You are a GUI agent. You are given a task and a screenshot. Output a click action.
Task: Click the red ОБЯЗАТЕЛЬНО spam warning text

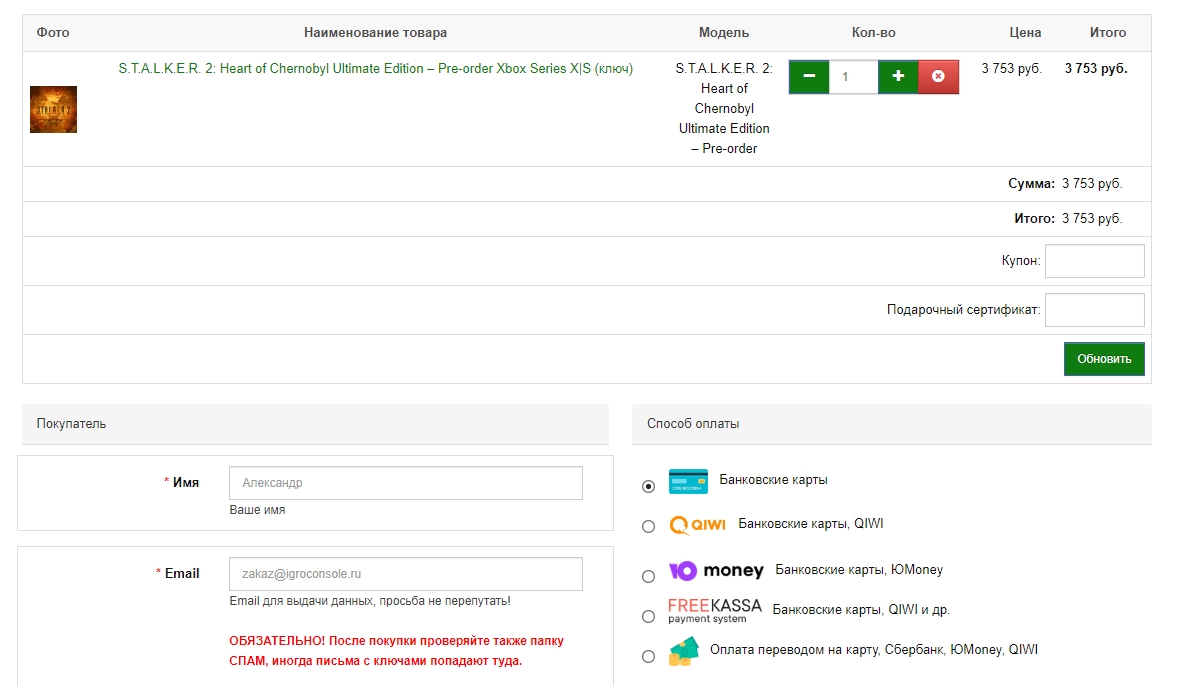(x=396, y=651)
